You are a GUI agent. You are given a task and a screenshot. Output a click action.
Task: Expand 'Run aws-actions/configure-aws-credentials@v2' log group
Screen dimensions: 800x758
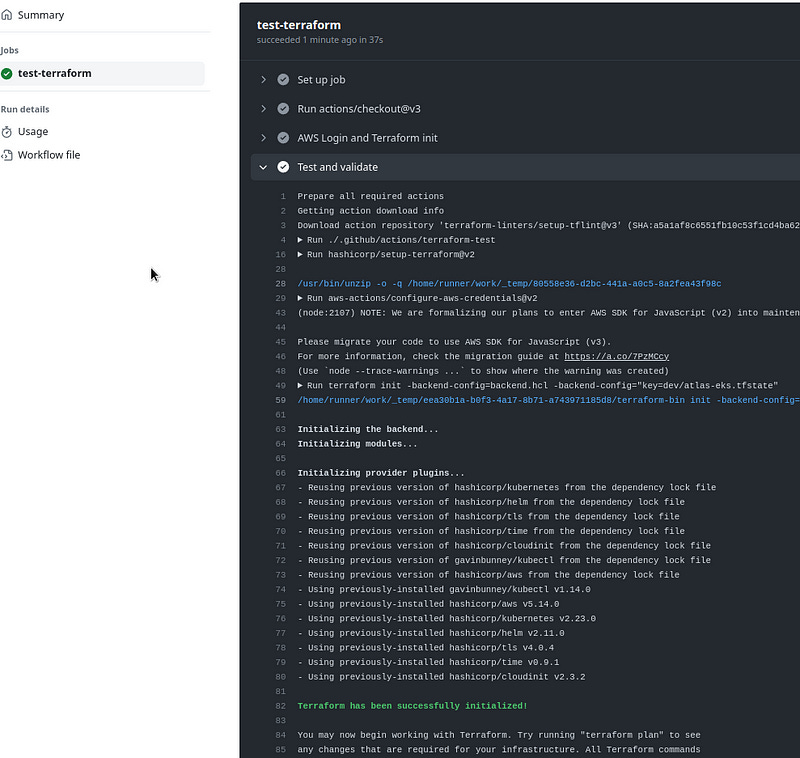click(301, 298)
